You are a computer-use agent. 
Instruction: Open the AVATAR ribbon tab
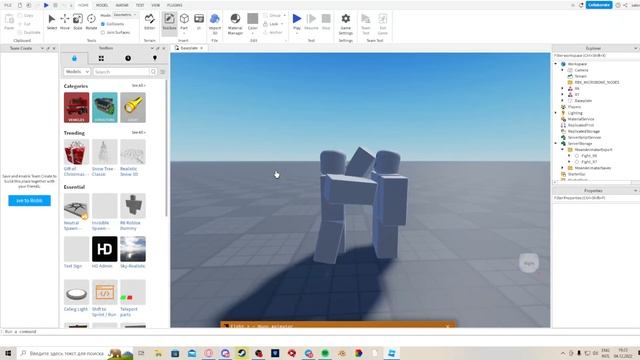122,5
